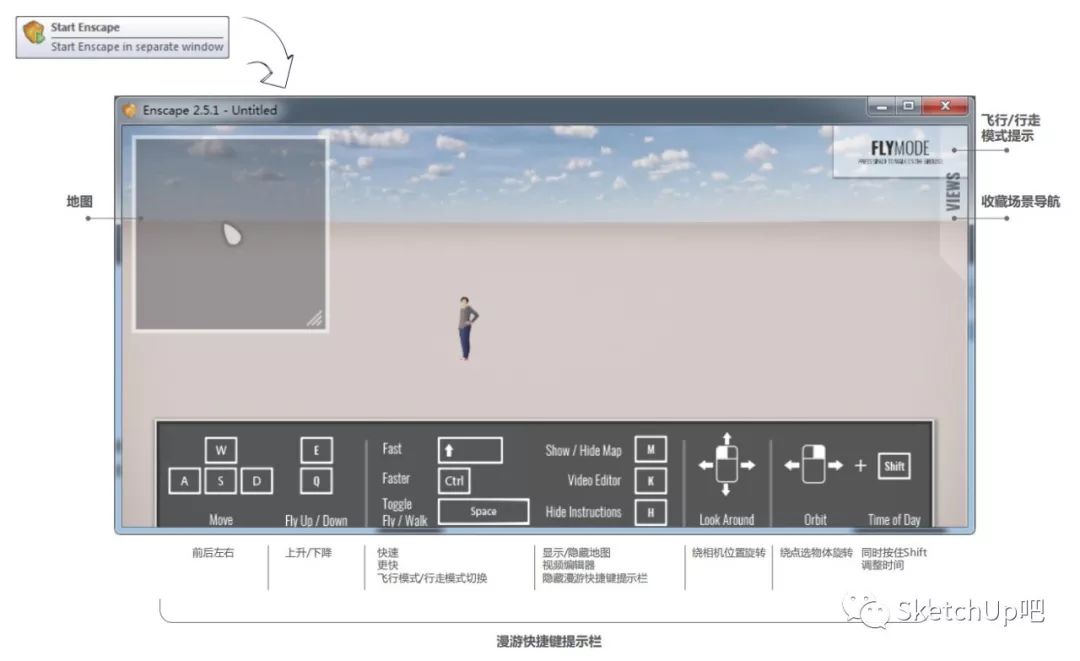
Task: Click the A key icon
Action: [184, 481]
